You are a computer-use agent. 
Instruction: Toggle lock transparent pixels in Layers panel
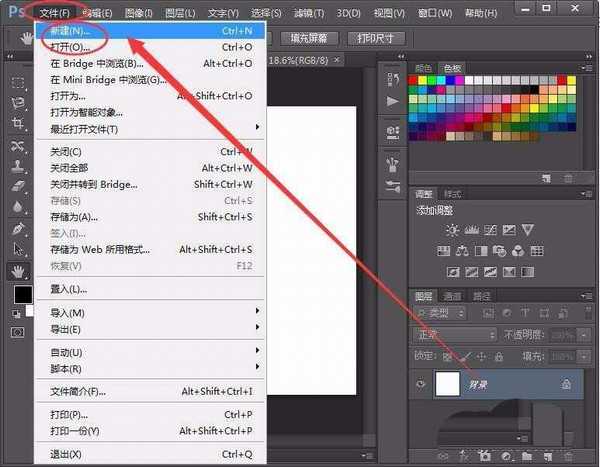click(447, 356)
